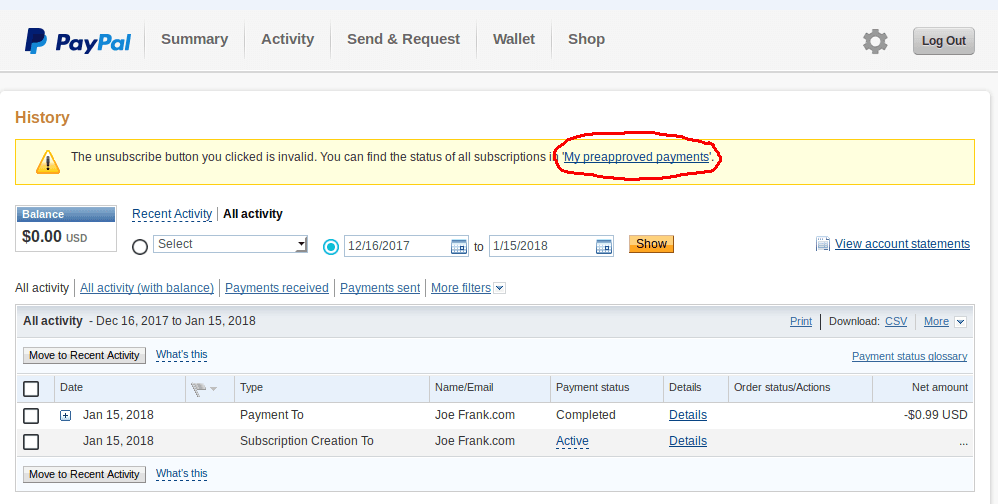Viewport: 998px width, 504px height.
Task: Click the Type column header
Action: click(251, 388)
